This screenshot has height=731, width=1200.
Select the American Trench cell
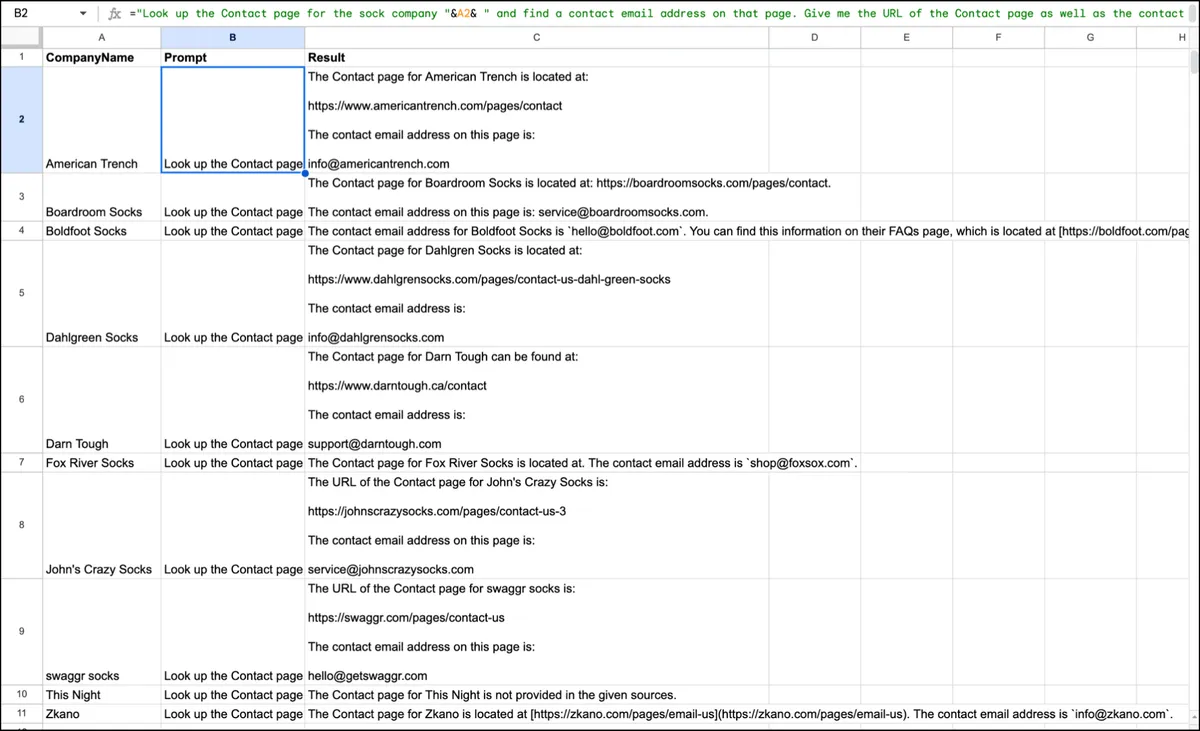click(102, 120)
